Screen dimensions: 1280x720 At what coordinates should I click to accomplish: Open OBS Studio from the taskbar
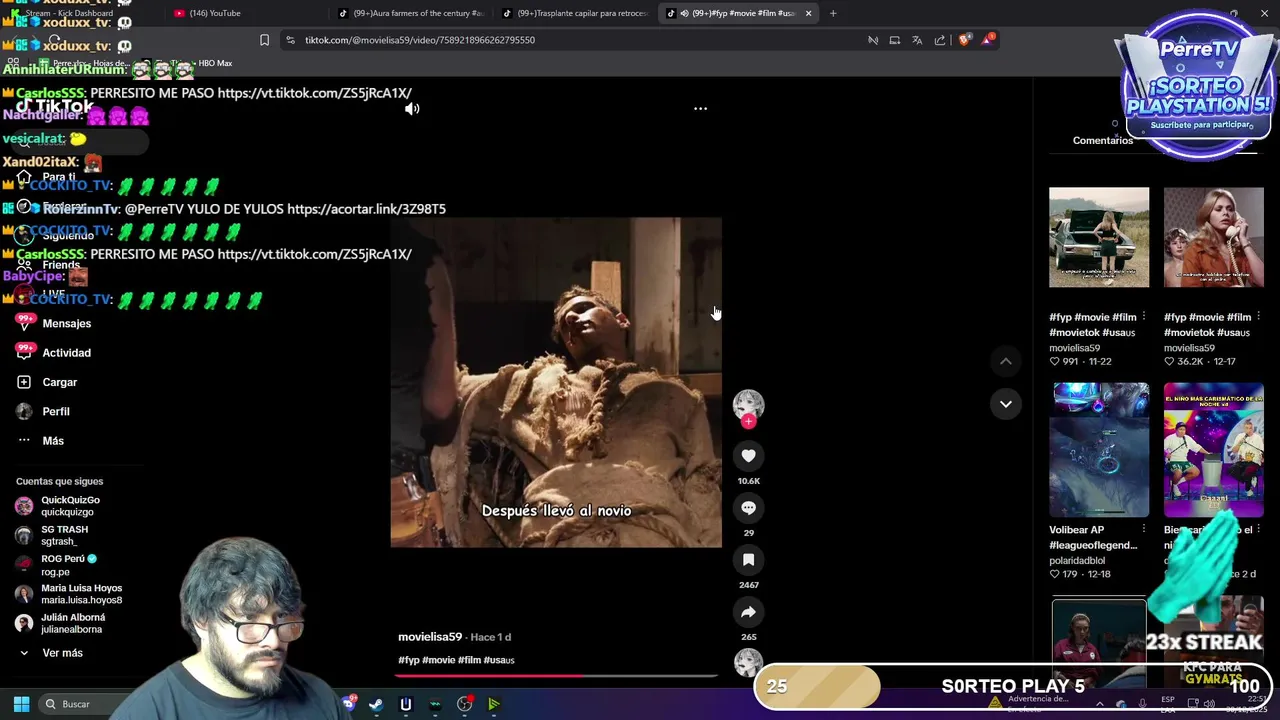coord(464,704)
